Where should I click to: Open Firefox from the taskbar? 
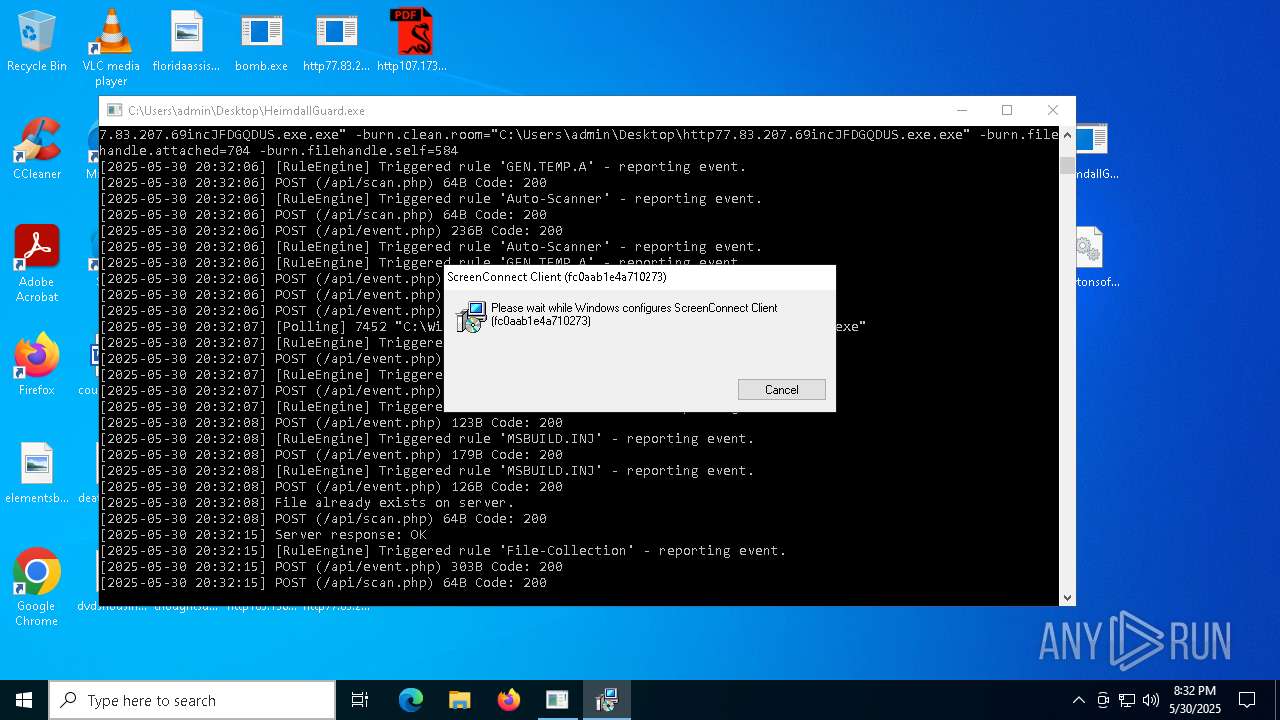point(508,700)
